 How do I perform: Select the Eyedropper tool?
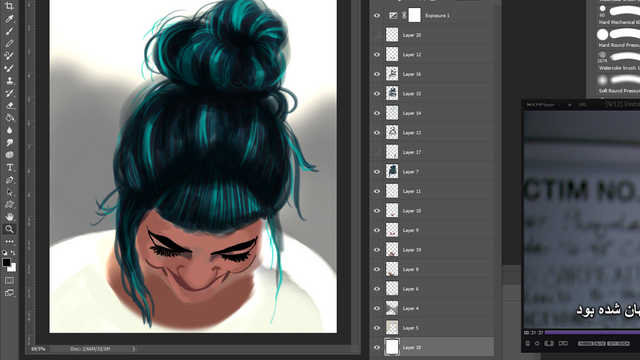[9, 19]
